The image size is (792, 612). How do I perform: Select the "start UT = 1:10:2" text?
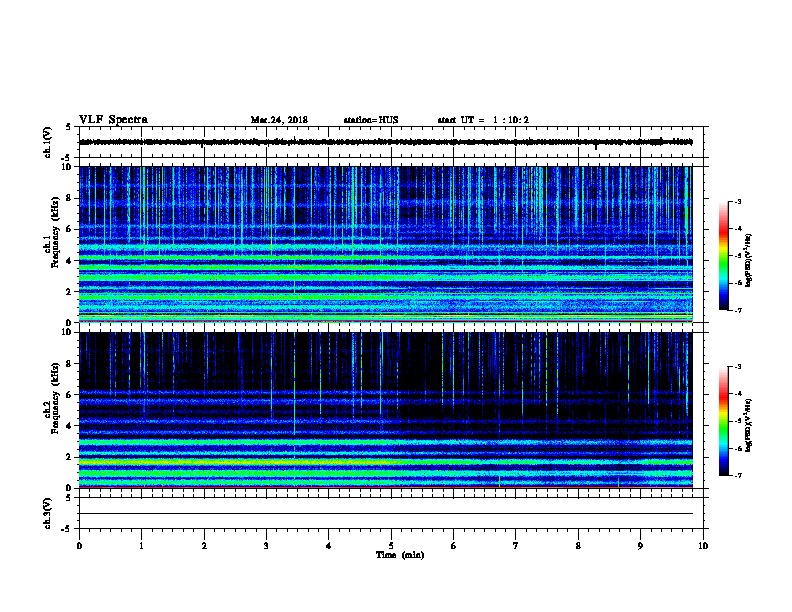coord(483,120)
